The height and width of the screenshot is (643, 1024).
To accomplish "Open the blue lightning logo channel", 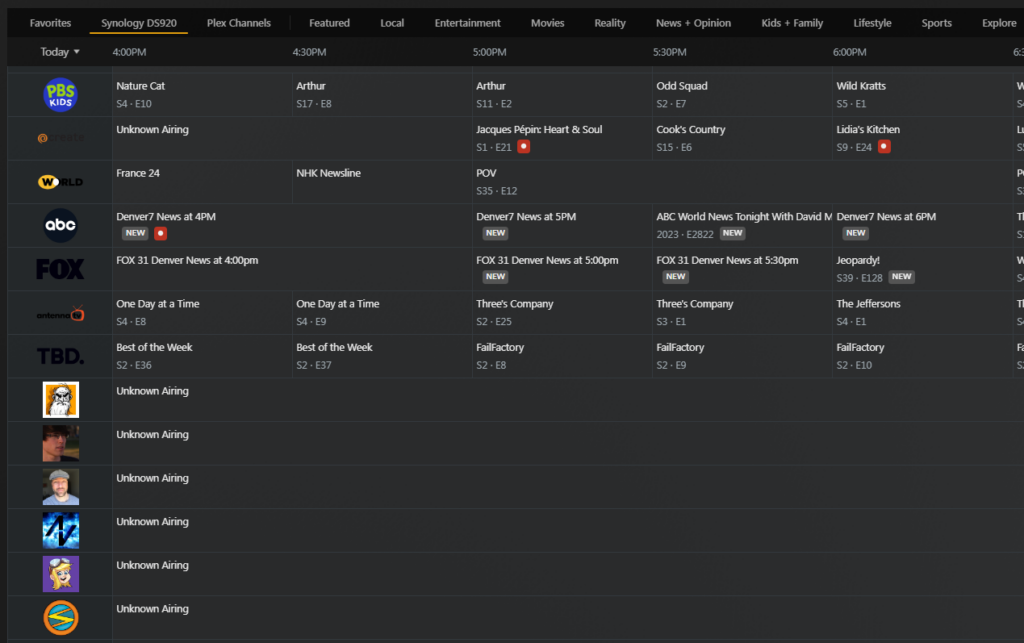I will tap(61, 530).
